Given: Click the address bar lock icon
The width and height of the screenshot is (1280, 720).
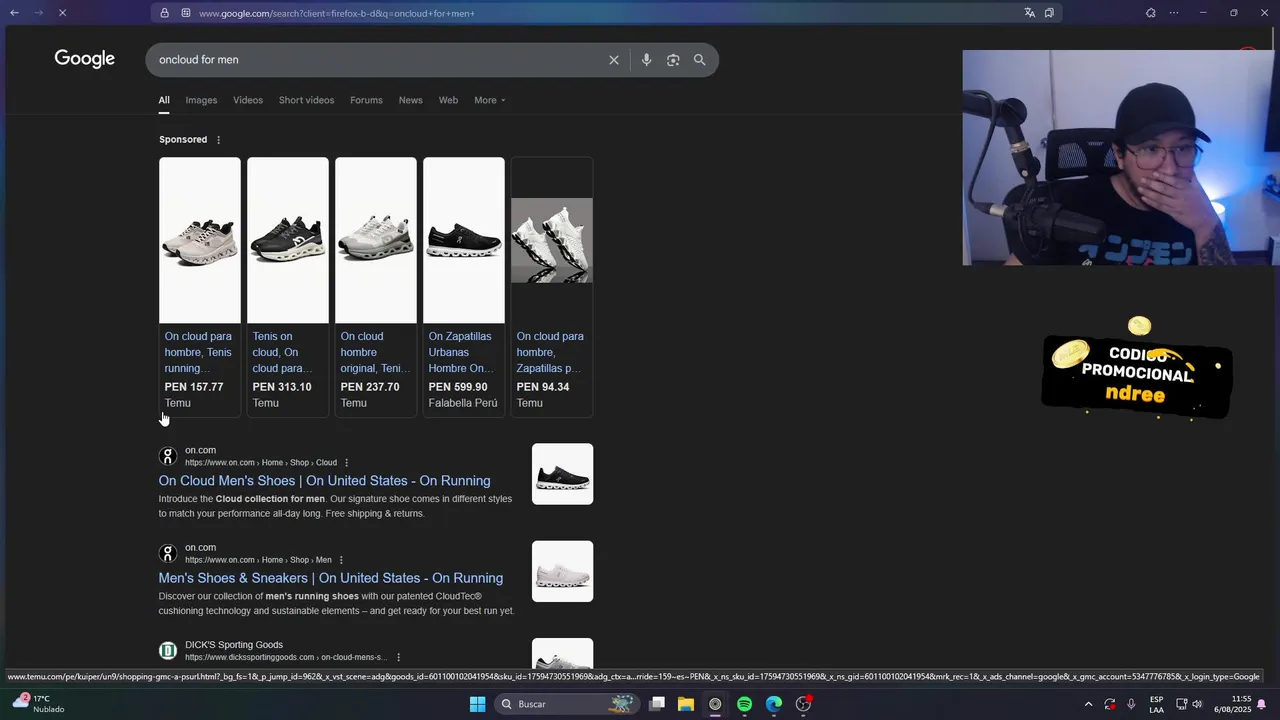Looking at the screenshot, I should click(165, 13).
